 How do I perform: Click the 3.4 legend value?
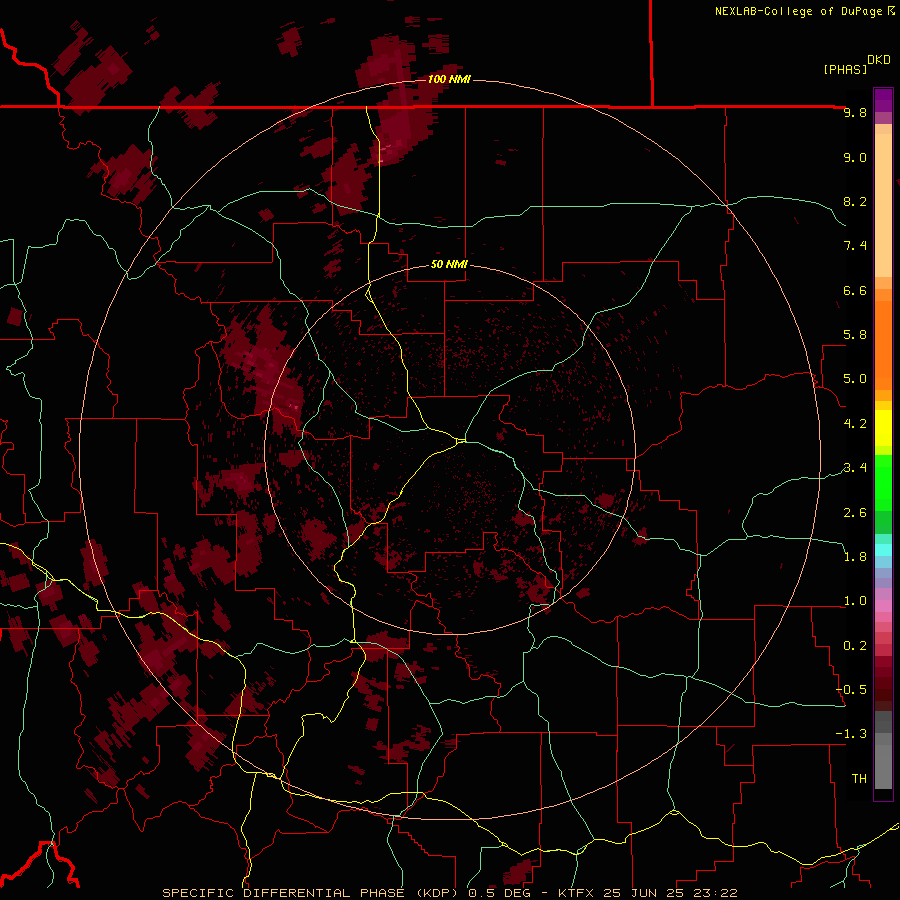coord(855,468)
